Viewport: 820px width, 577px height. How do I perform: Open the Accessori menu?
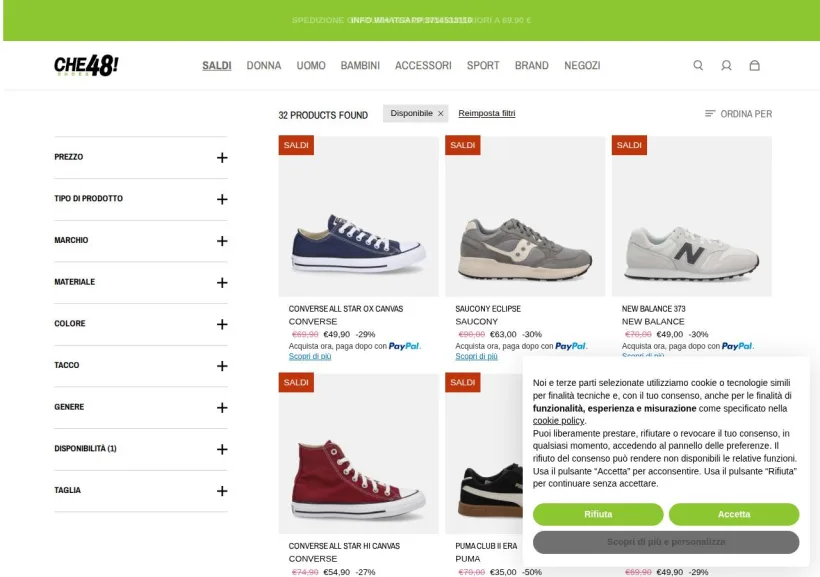click(423, 65)
